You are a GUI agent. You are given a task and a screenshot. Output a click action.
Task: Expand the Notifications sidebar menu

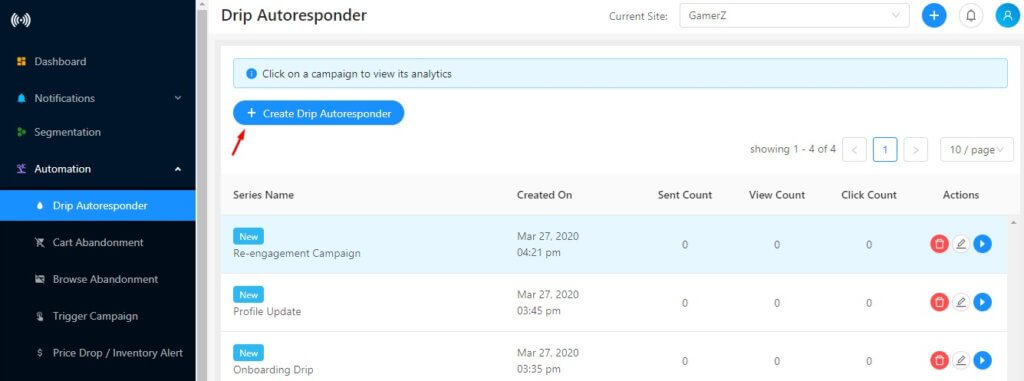click(98, 98)
